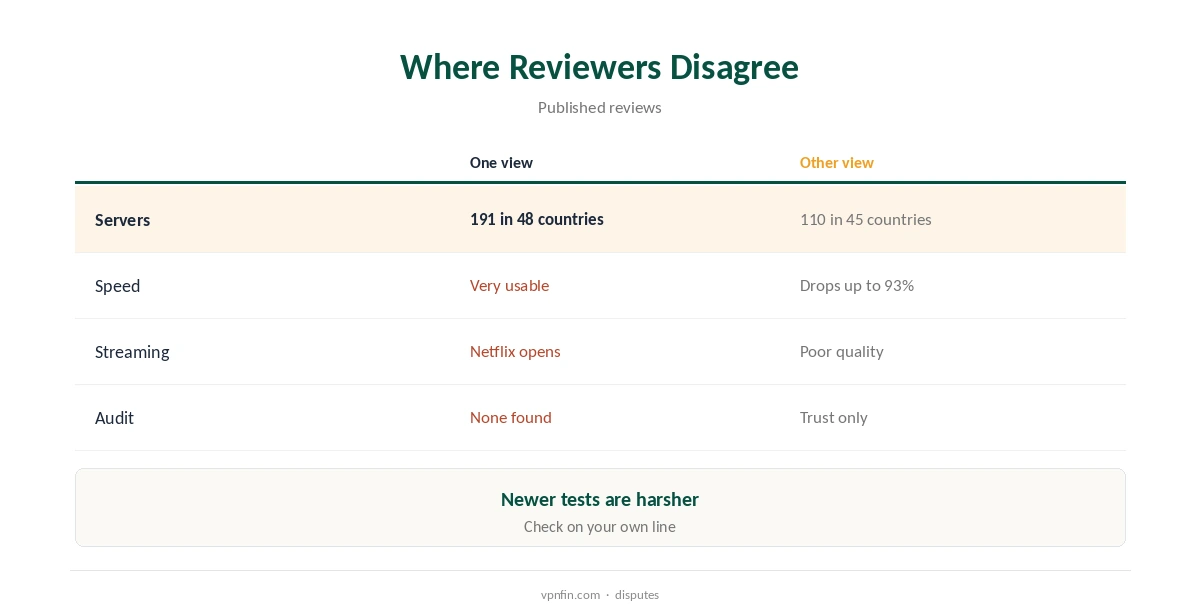The width and height of the screenshot is (1200, 614).
Task: Click the 'Check on your own line' note
Action: click(600, 526)
